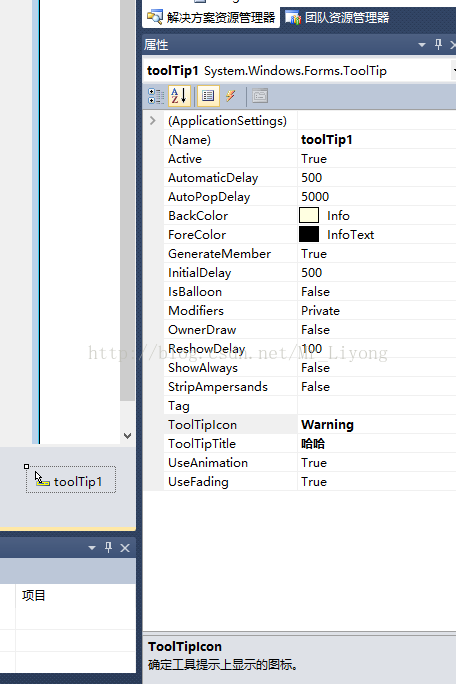
Task: Select the BackColor property name
Action: coord(198,215)
